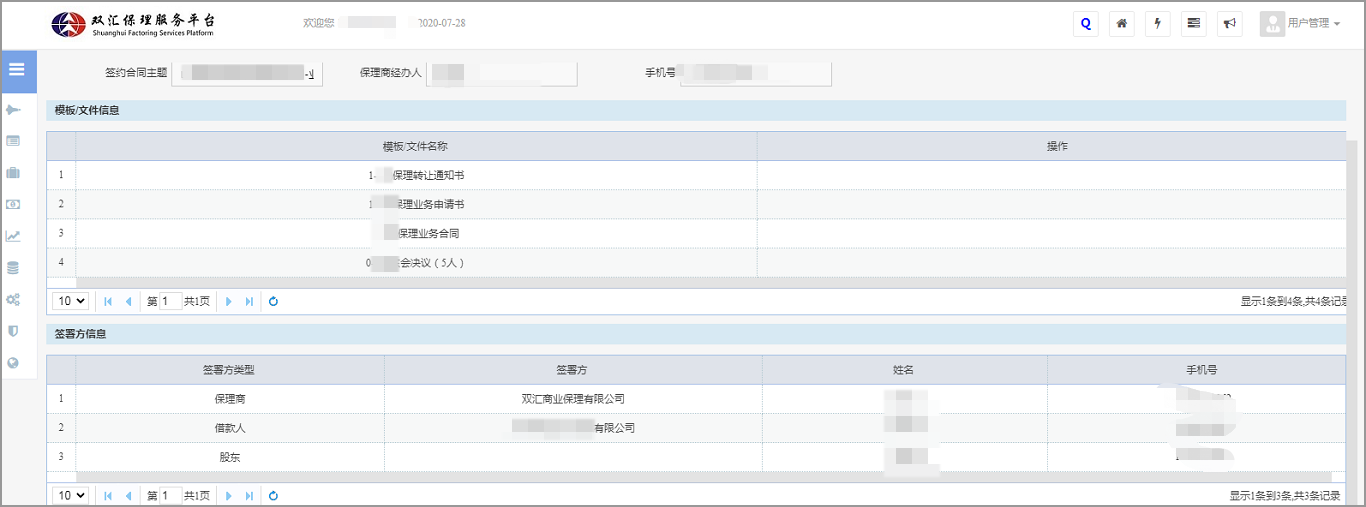Go to first page in template table
The height and width of the screenshot is (507, 1366).
[x=108, y=301]
